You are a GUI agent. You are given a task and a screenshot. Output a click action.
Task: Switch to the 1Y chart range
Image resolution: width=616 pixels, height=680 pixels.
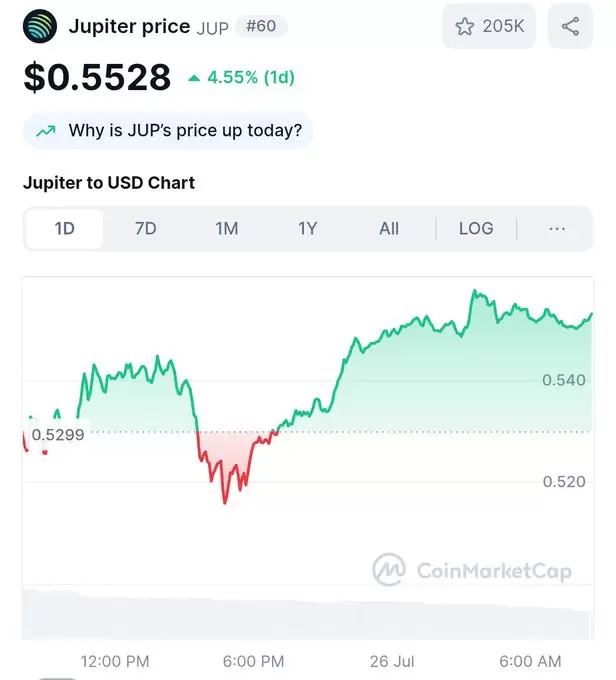(308, 229)
